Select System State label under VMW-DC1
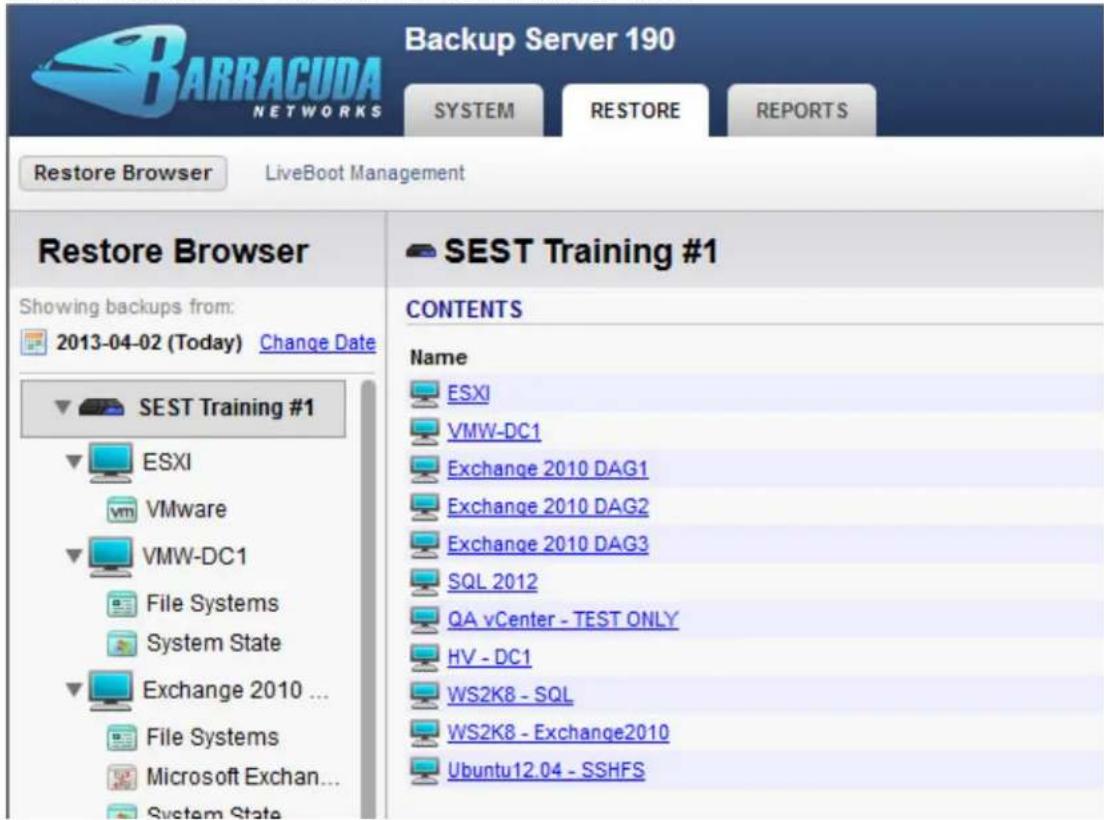Viewport: 1104px width, 820px height. point(214,643)
